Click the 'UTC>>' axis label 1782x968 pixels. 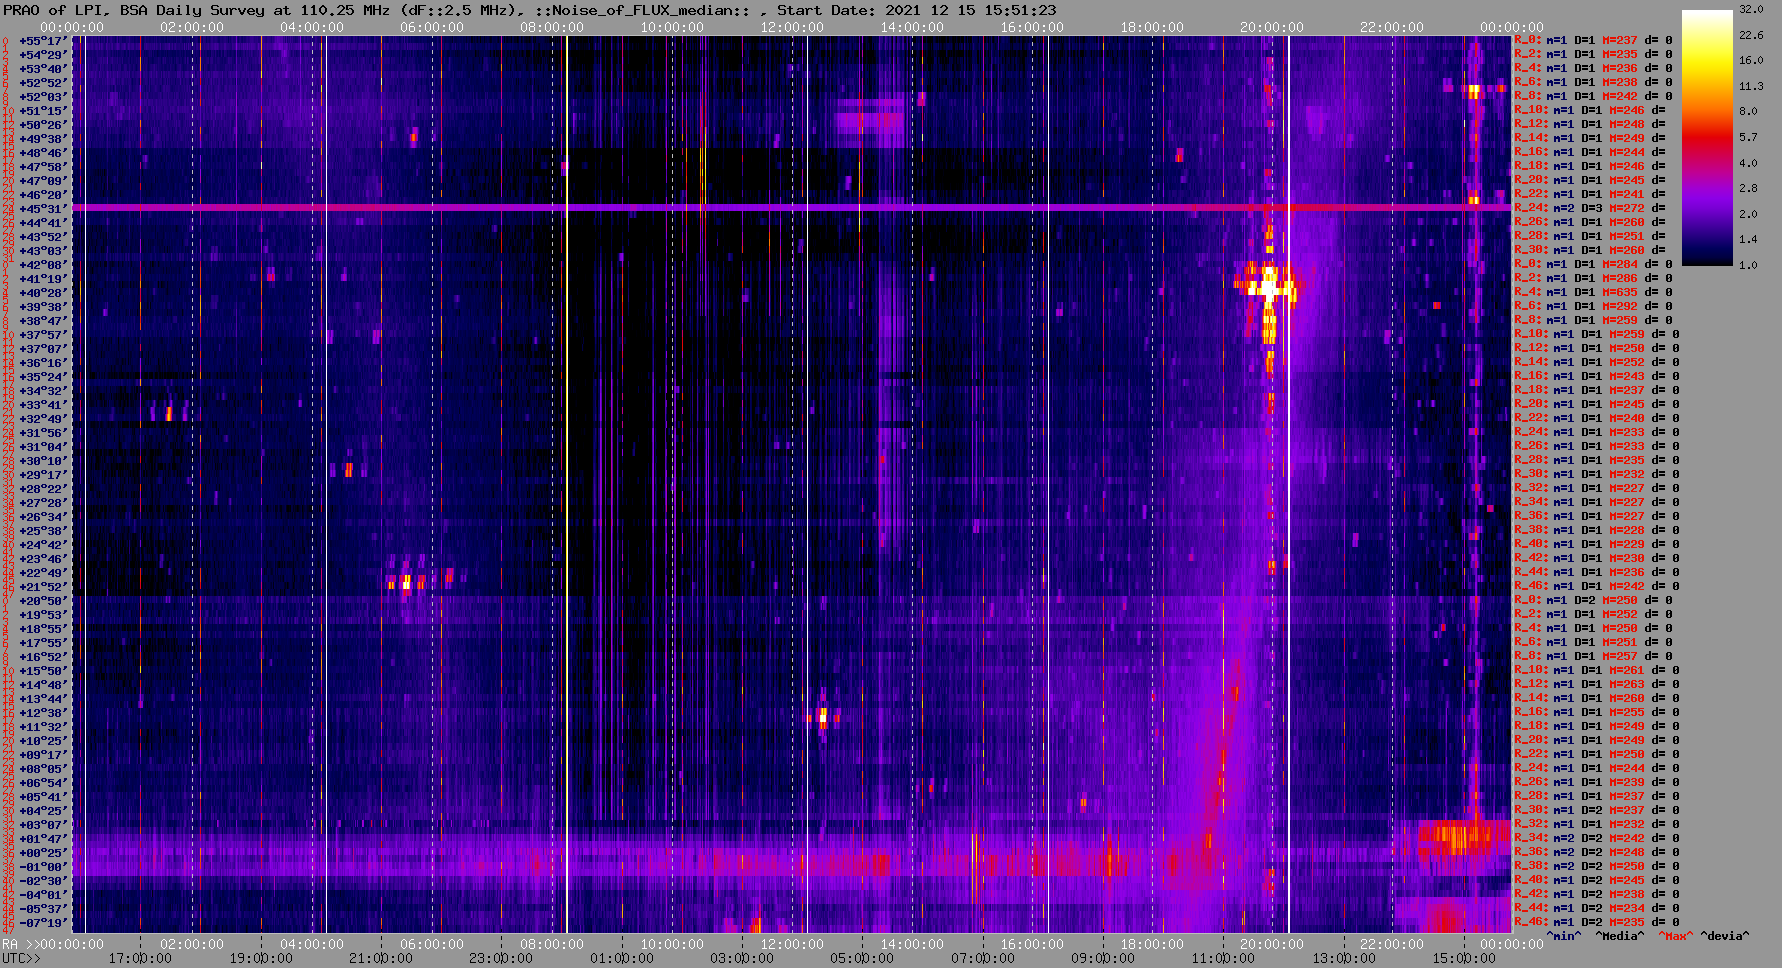click(22, 958)
